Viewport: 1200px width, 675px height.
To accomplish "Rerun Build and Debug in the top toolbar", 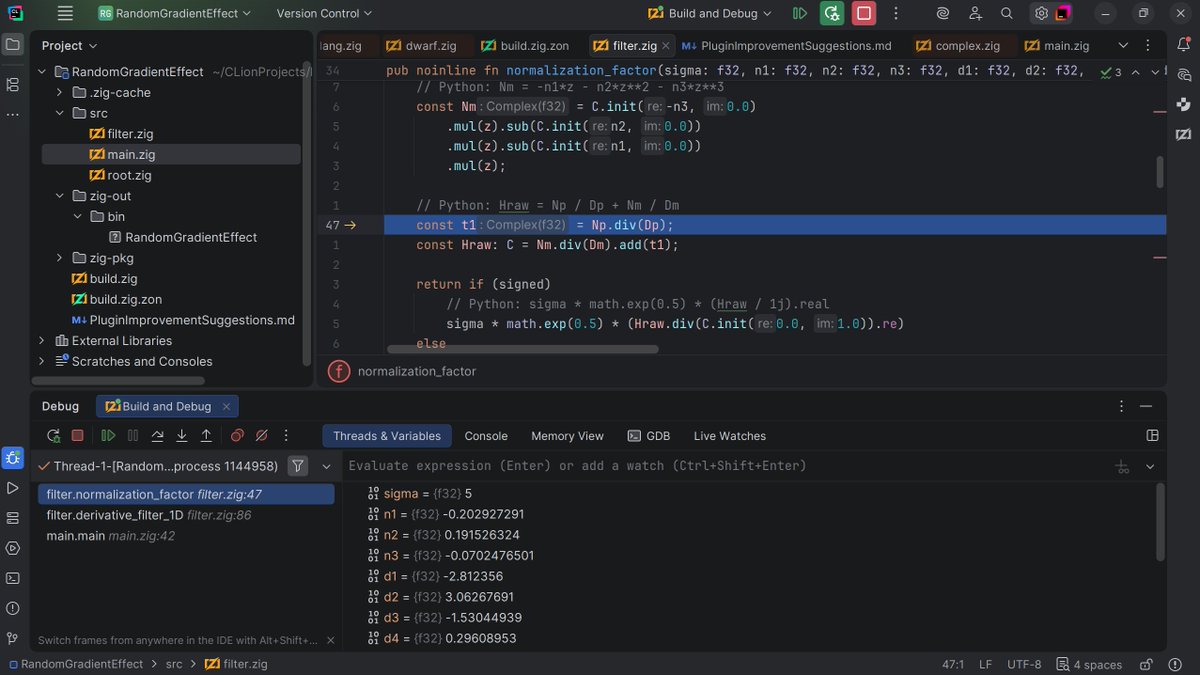I will (832, 13).
